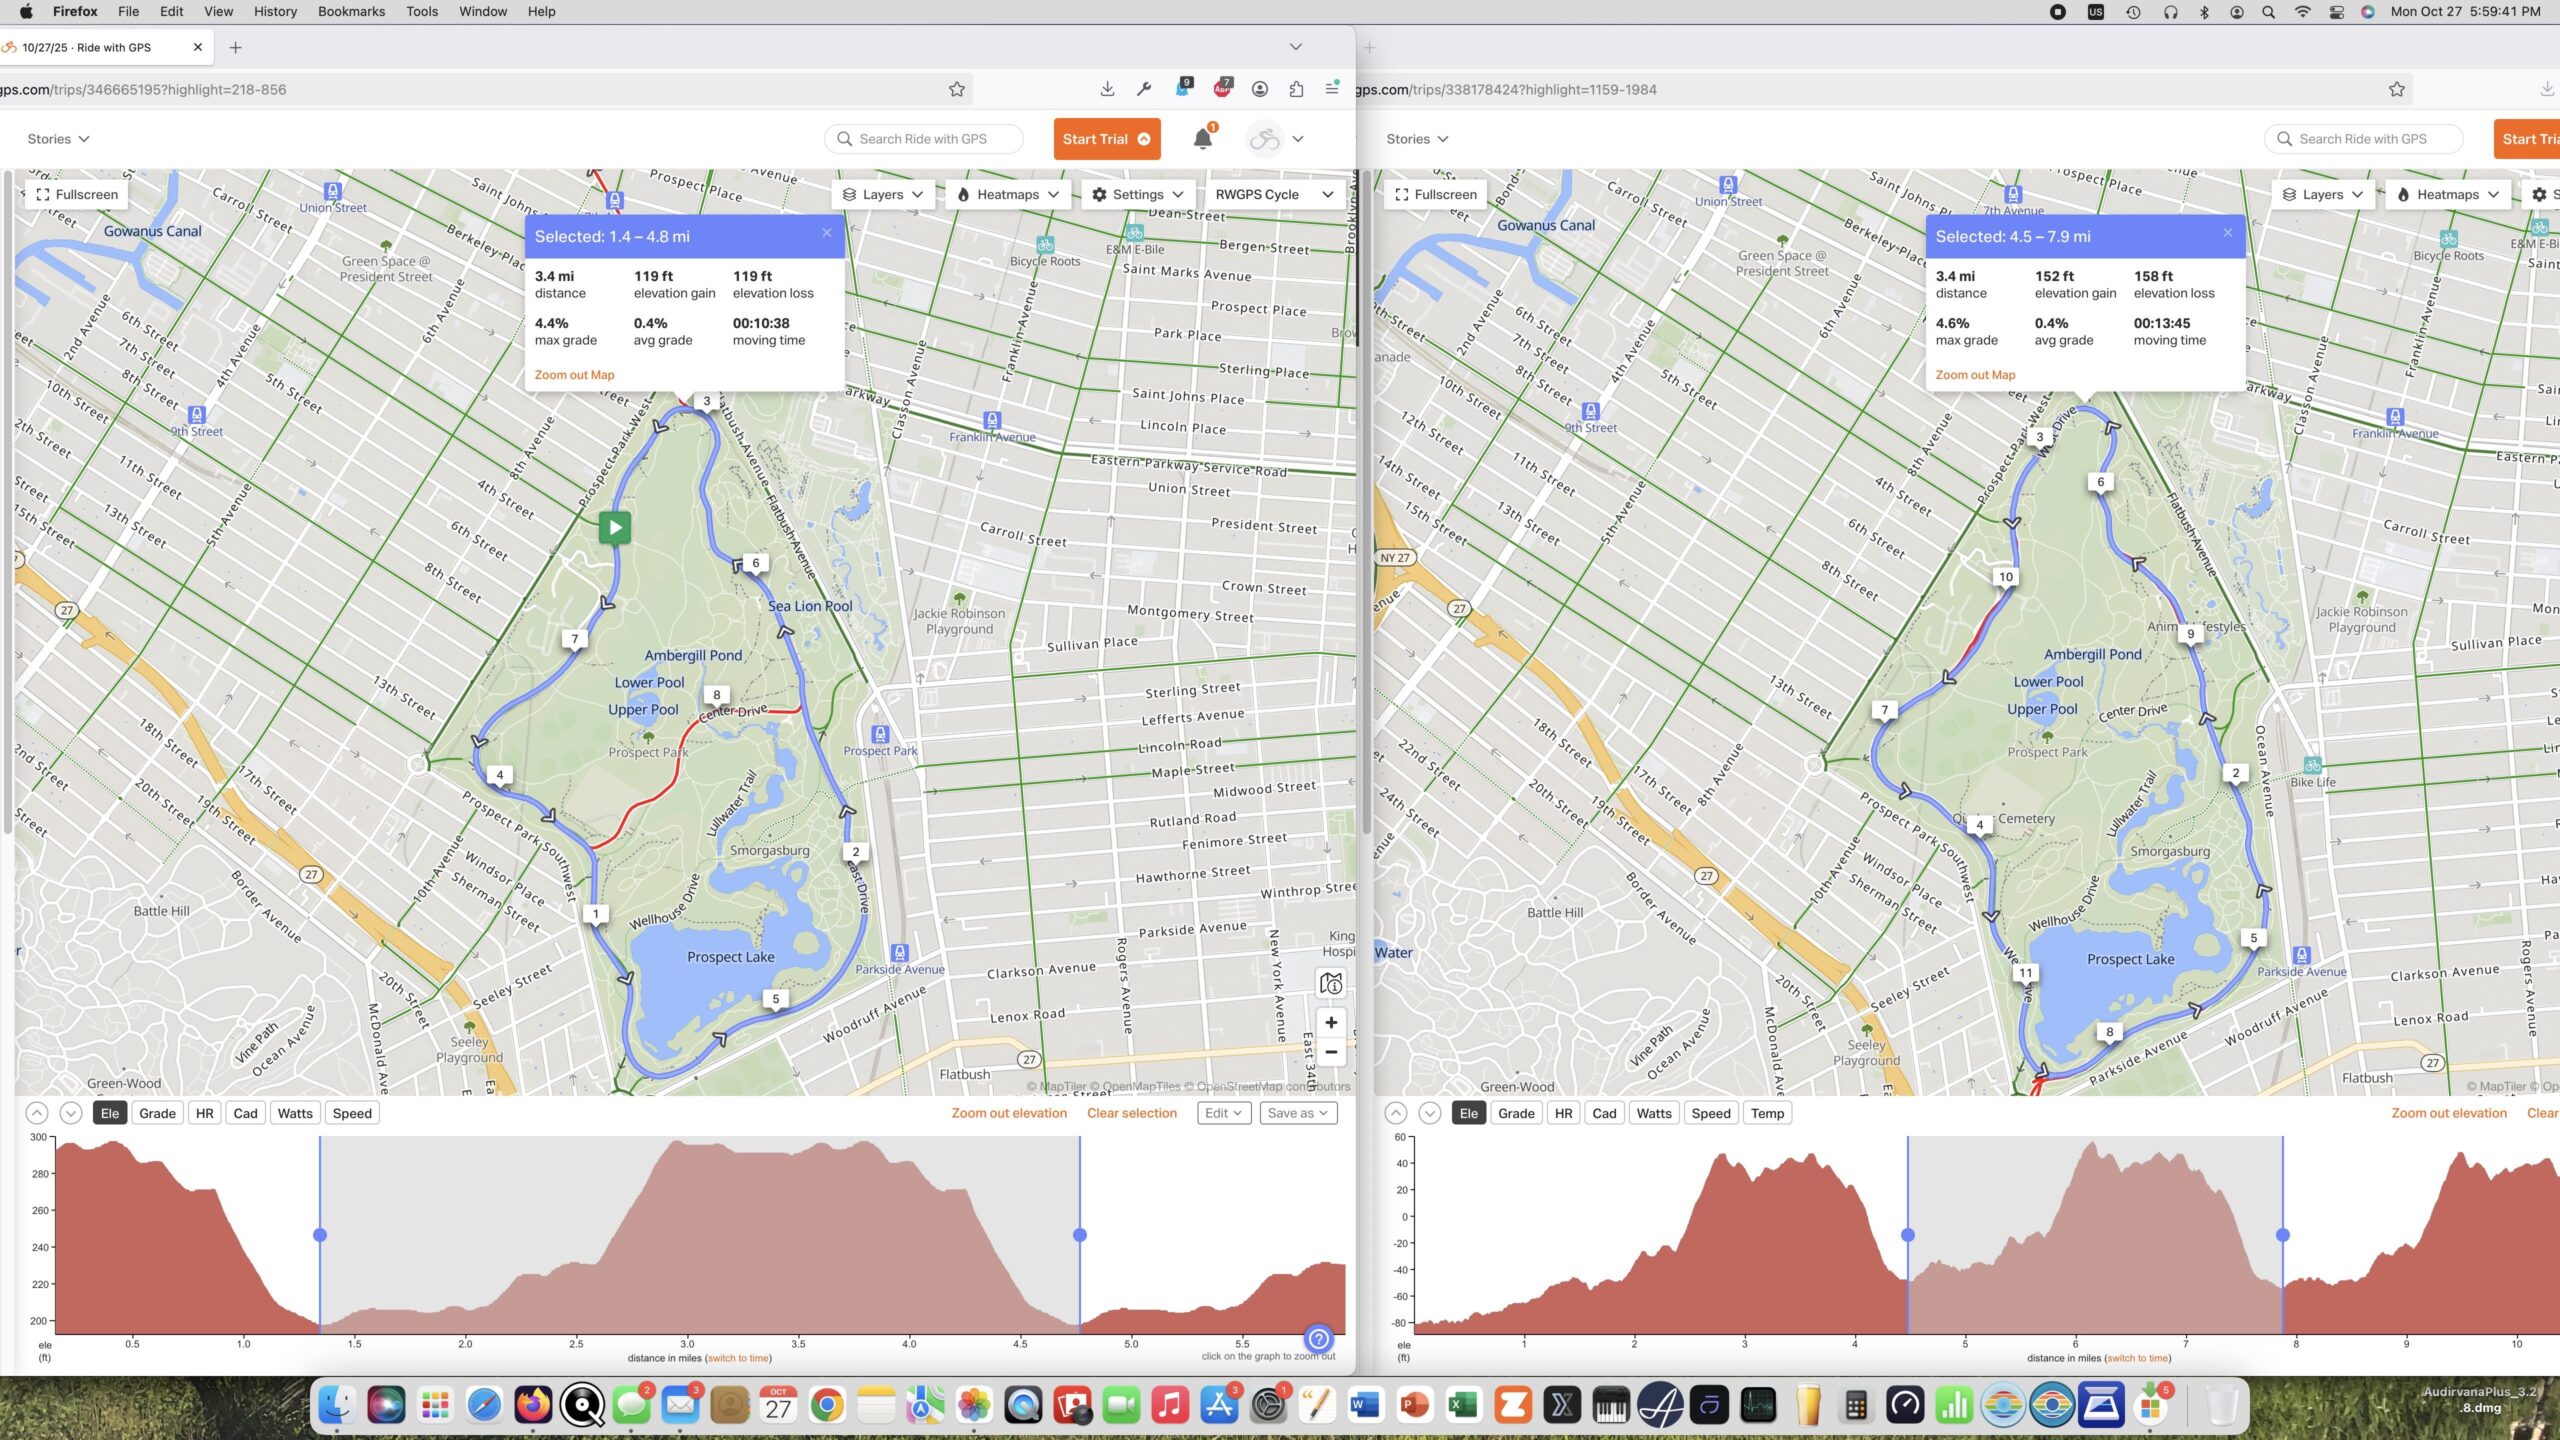Open the Firefox hamburger application menu
This screenshot has width=2560, height=1440.
tap(1332, 89)
